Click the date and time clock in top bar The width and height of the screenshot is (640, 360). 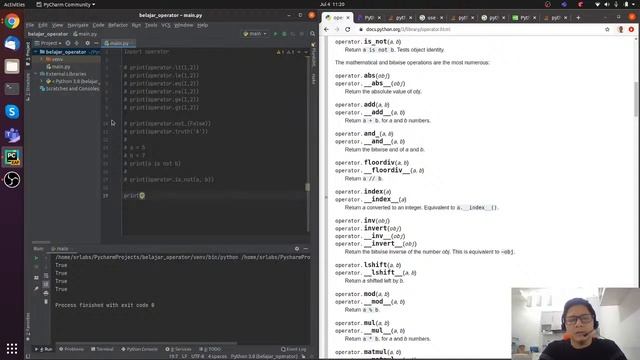click(332, 4)
